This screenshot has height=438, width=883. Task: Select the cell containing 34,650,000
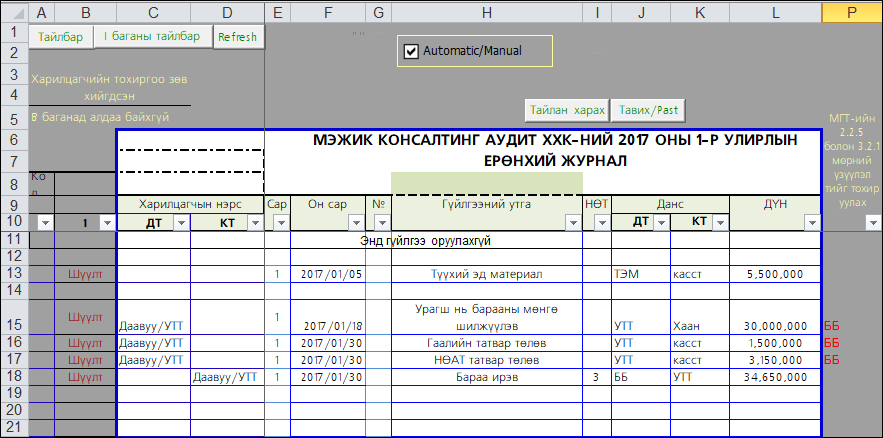(775, 377)
